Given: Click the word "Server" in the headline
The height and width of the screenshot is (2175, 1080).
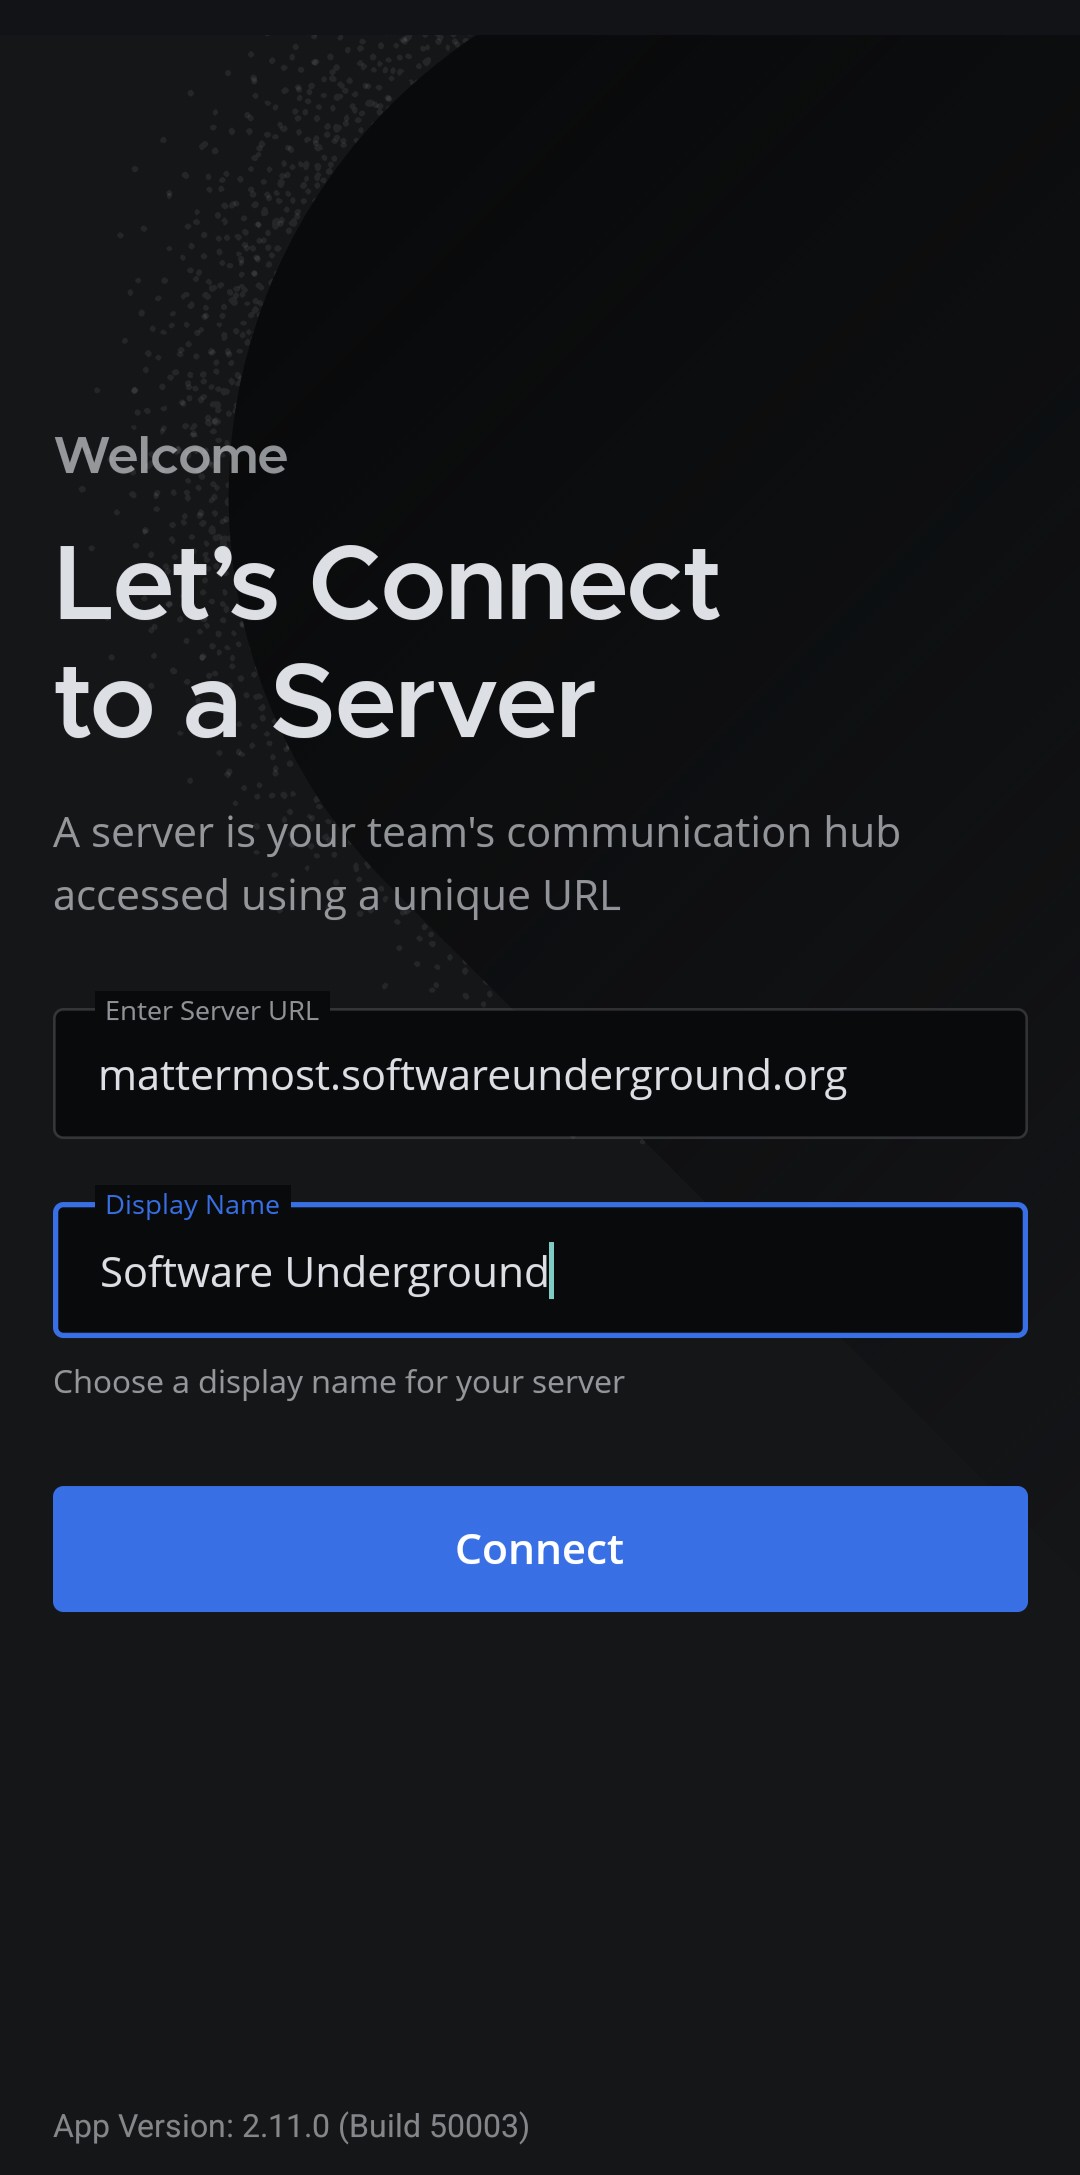Looking at the screenshot, I should click(x=433, y=702).
